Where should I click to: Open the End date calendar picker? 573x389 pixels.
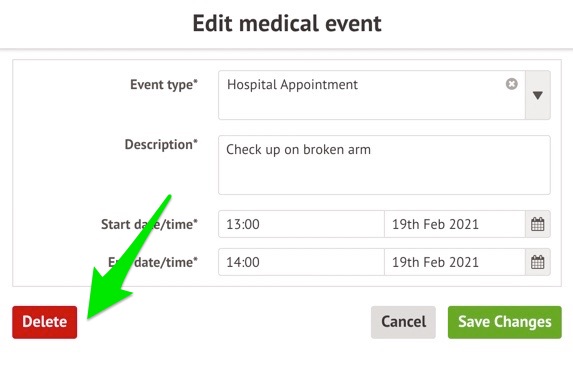click(538, 262)
